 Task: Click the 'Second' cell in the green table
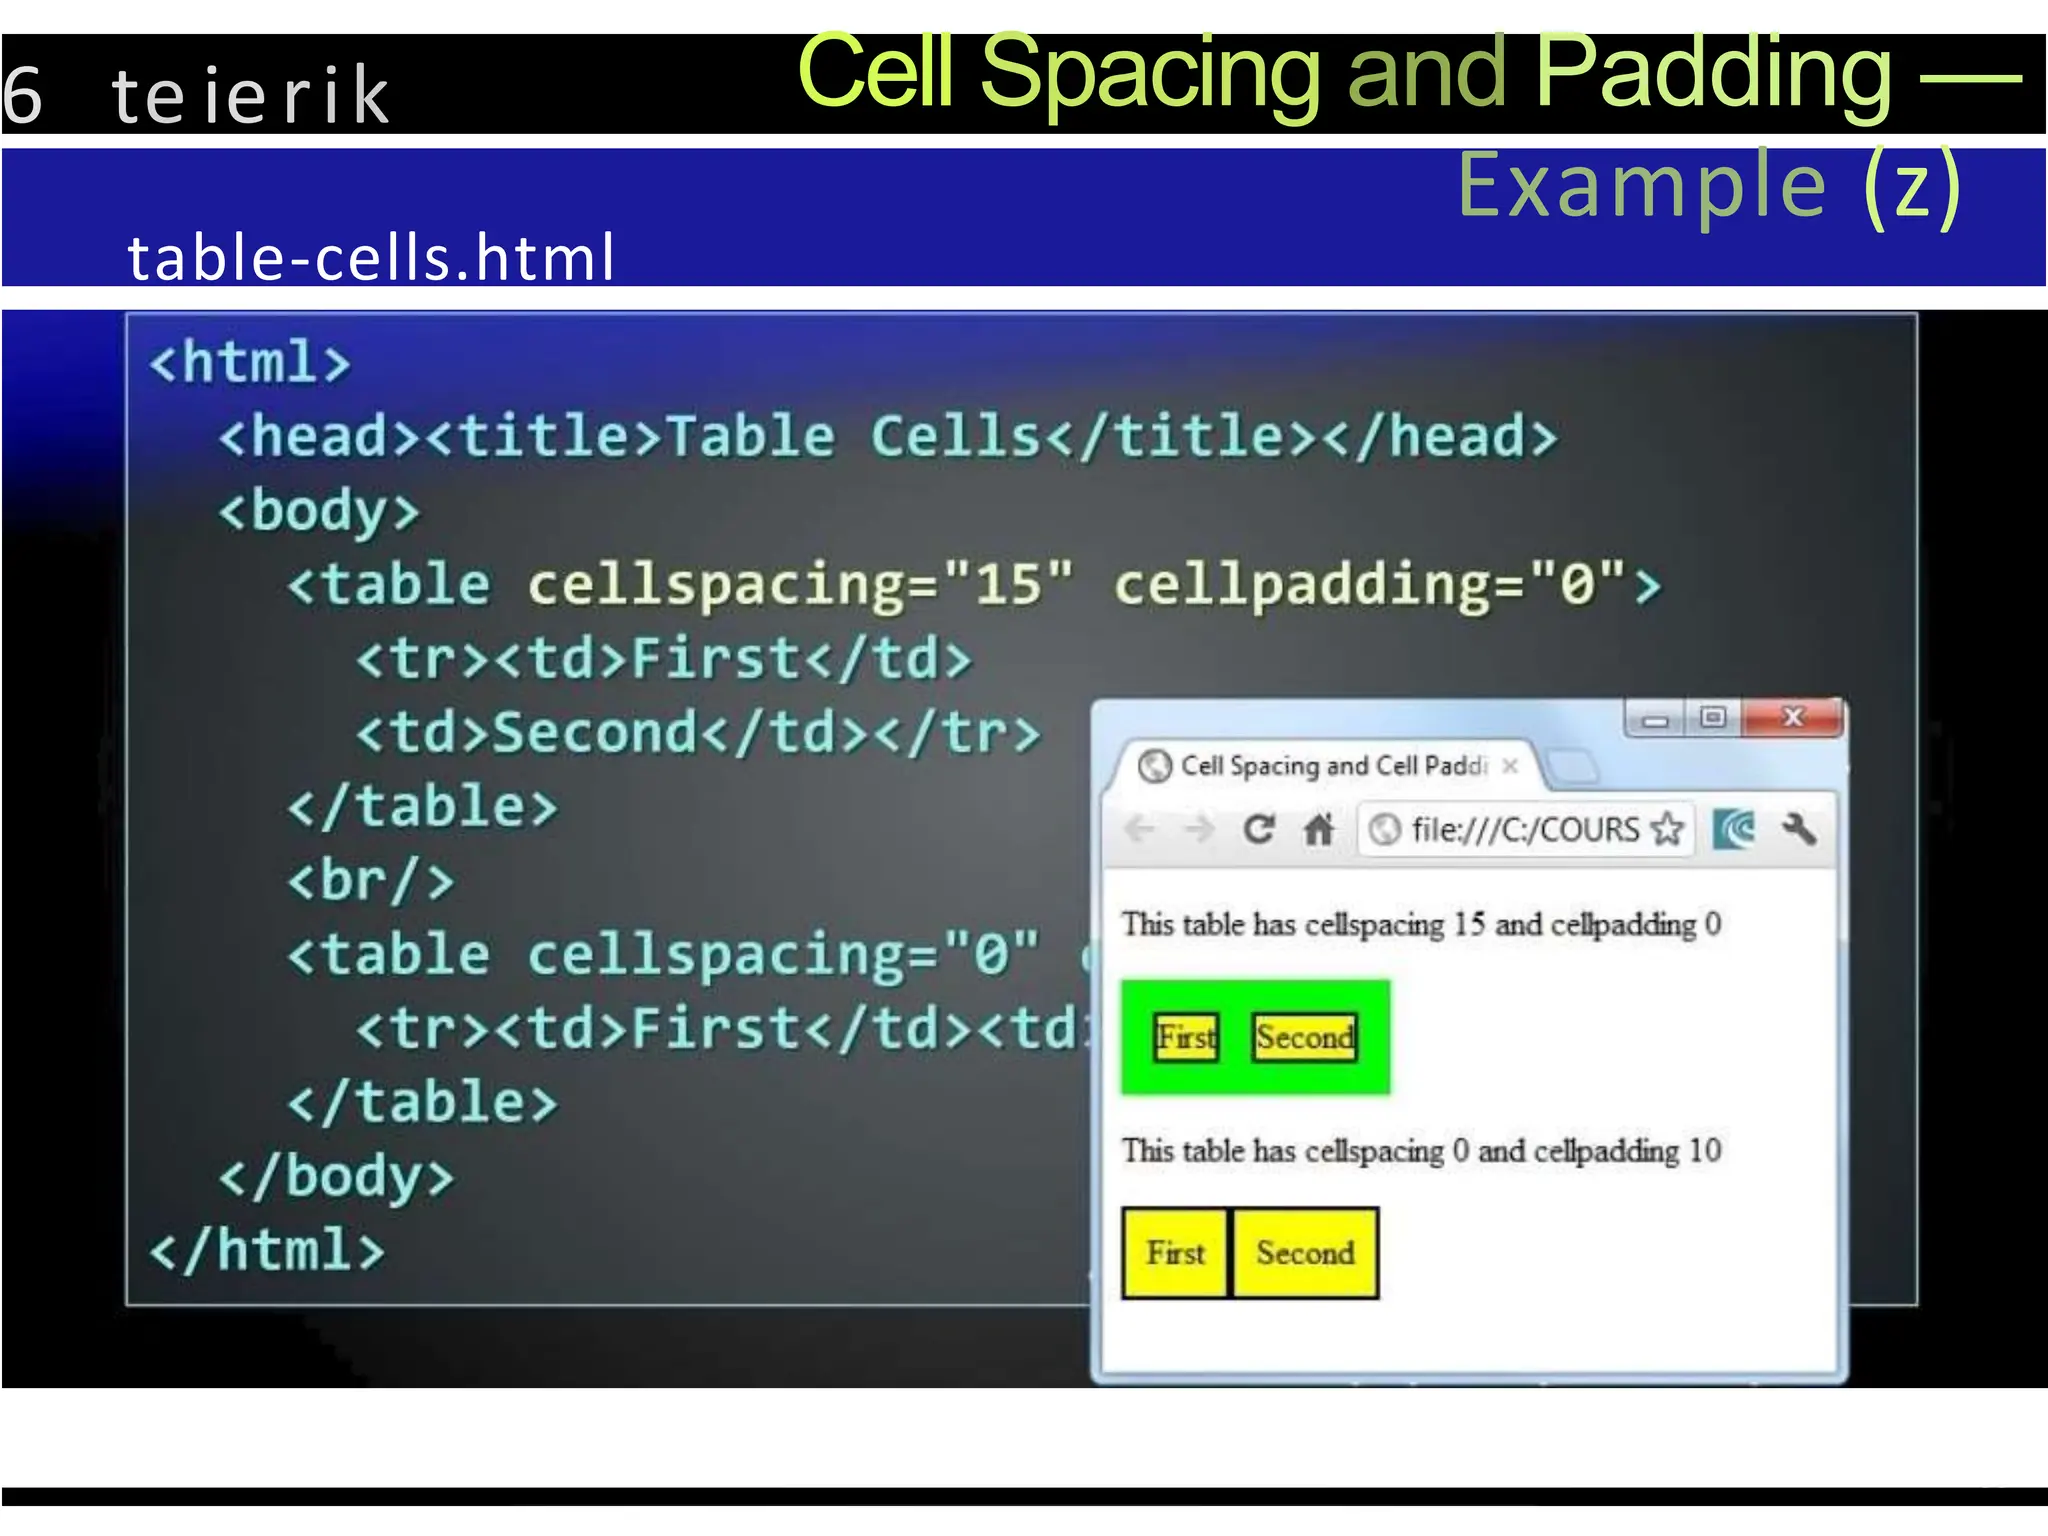1305,1038
